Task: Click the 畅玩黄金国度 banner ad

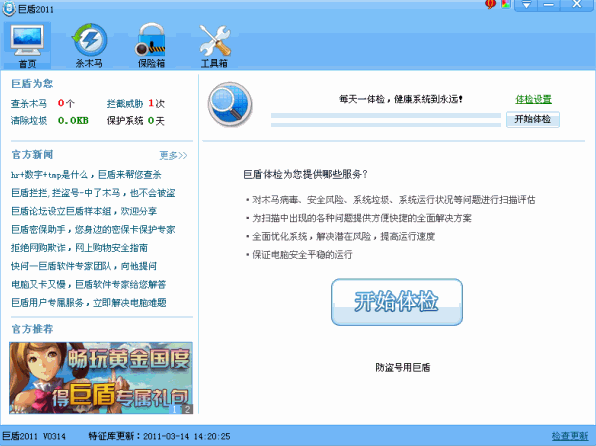Action: [101, 378]
